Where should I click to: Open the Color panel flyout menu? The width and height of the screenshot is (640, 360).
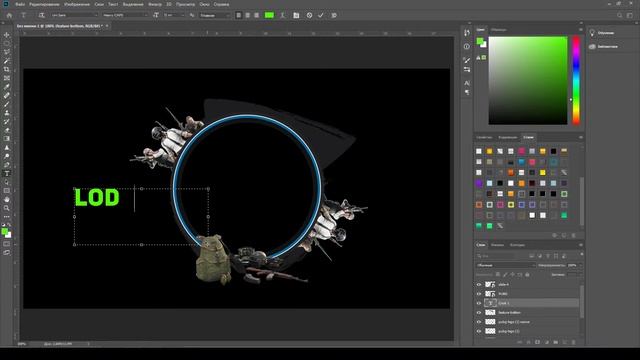click(x=581, y=30)
